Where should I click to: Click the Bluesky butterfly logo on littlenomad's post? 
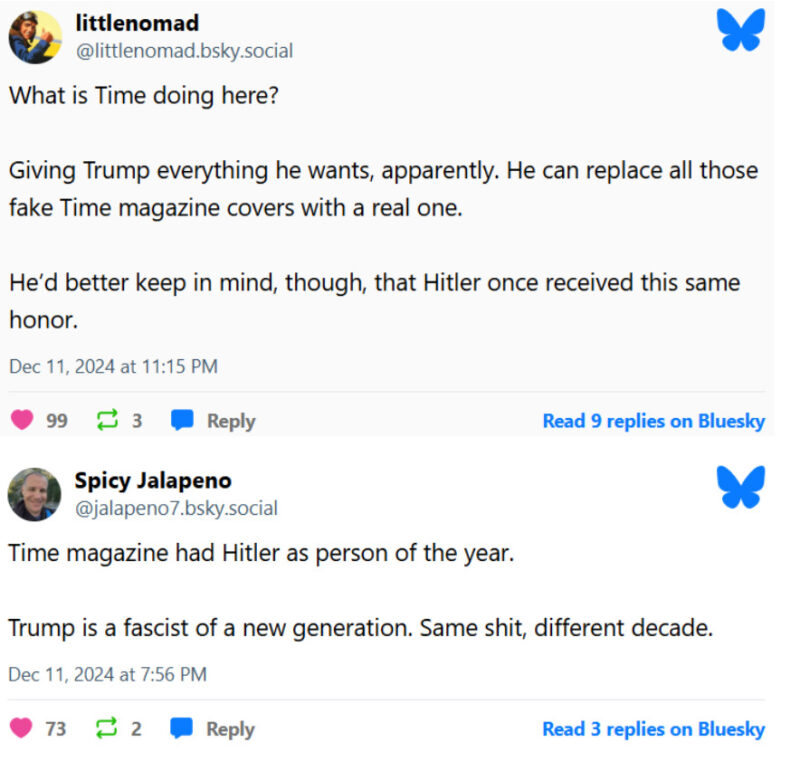click(x=740, y=30)
